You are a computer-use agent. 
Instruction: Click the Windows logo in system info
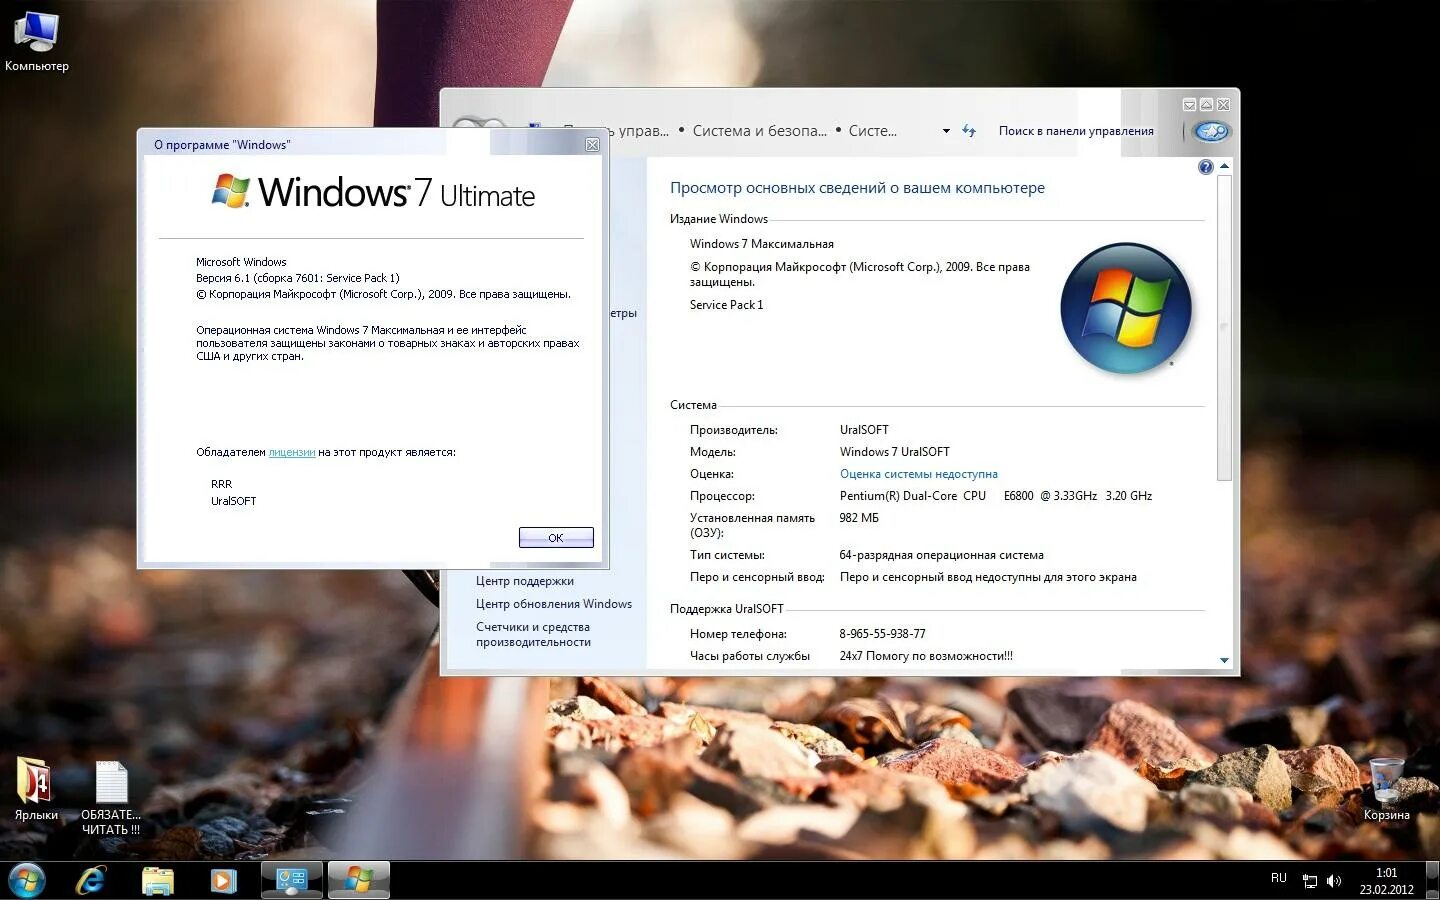coord(1126,308)
